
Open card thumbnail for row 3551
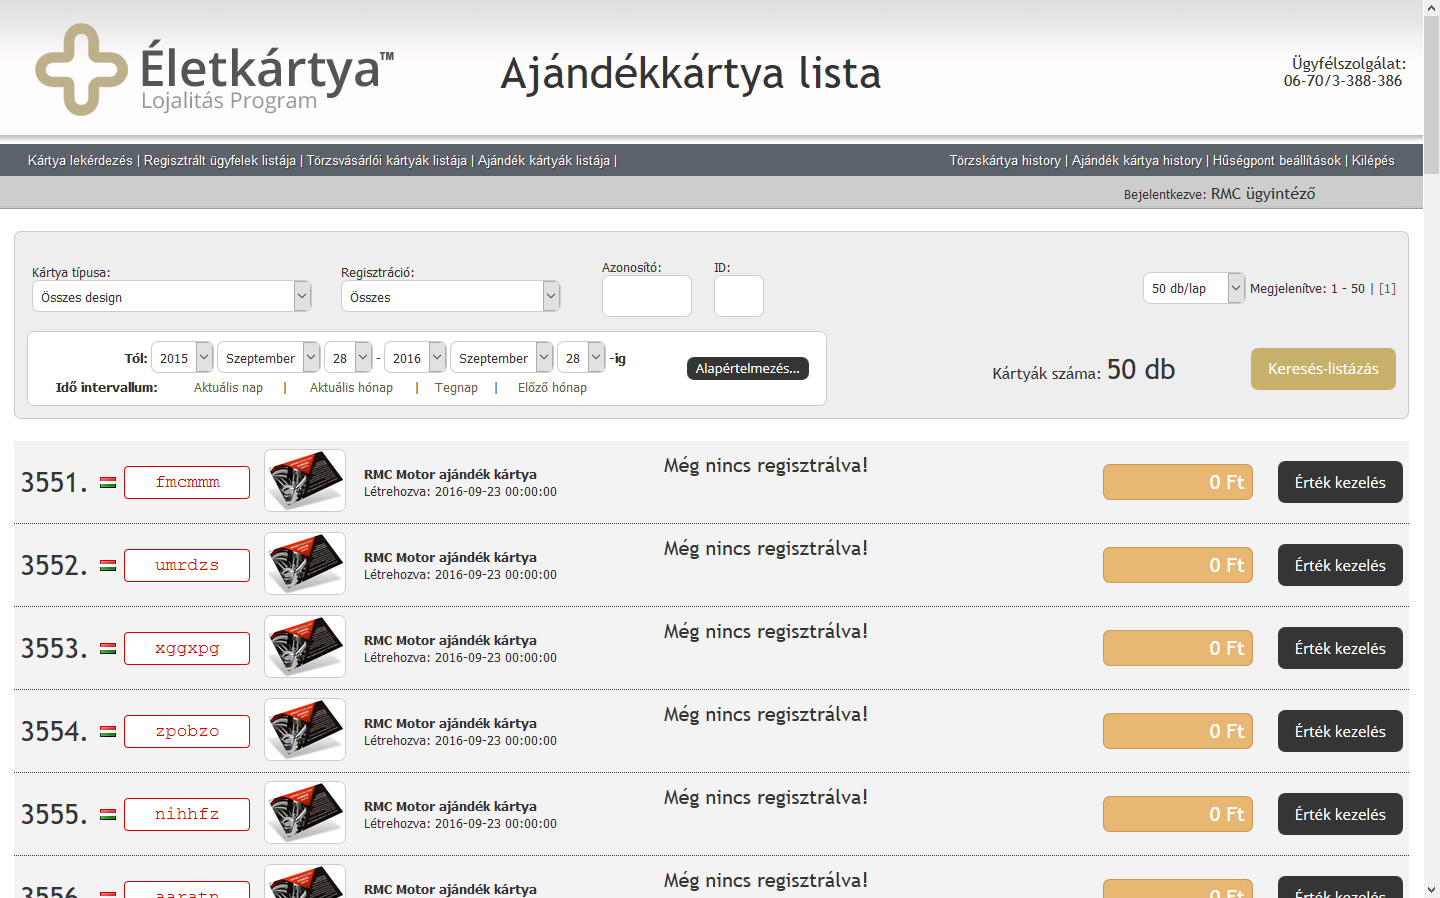[305, 481]
